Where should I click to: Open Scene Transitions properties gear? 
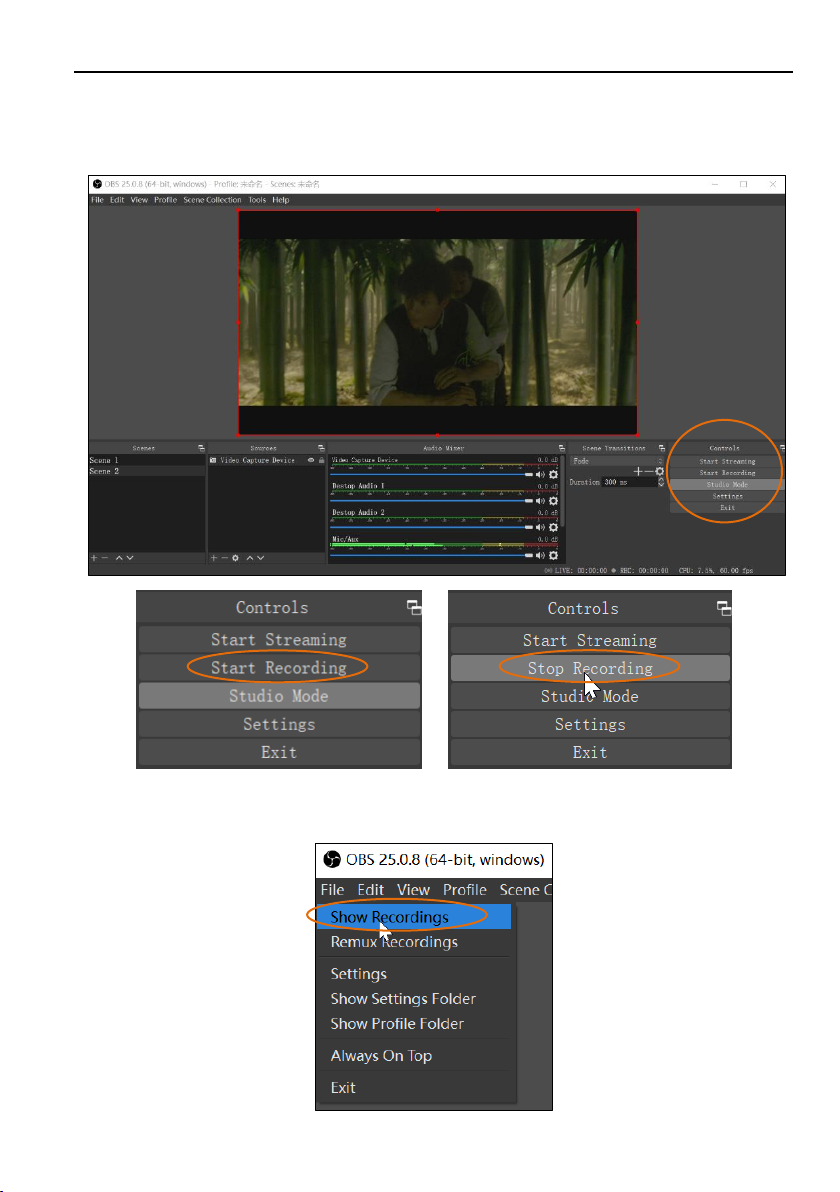click(x=659, y=471)
